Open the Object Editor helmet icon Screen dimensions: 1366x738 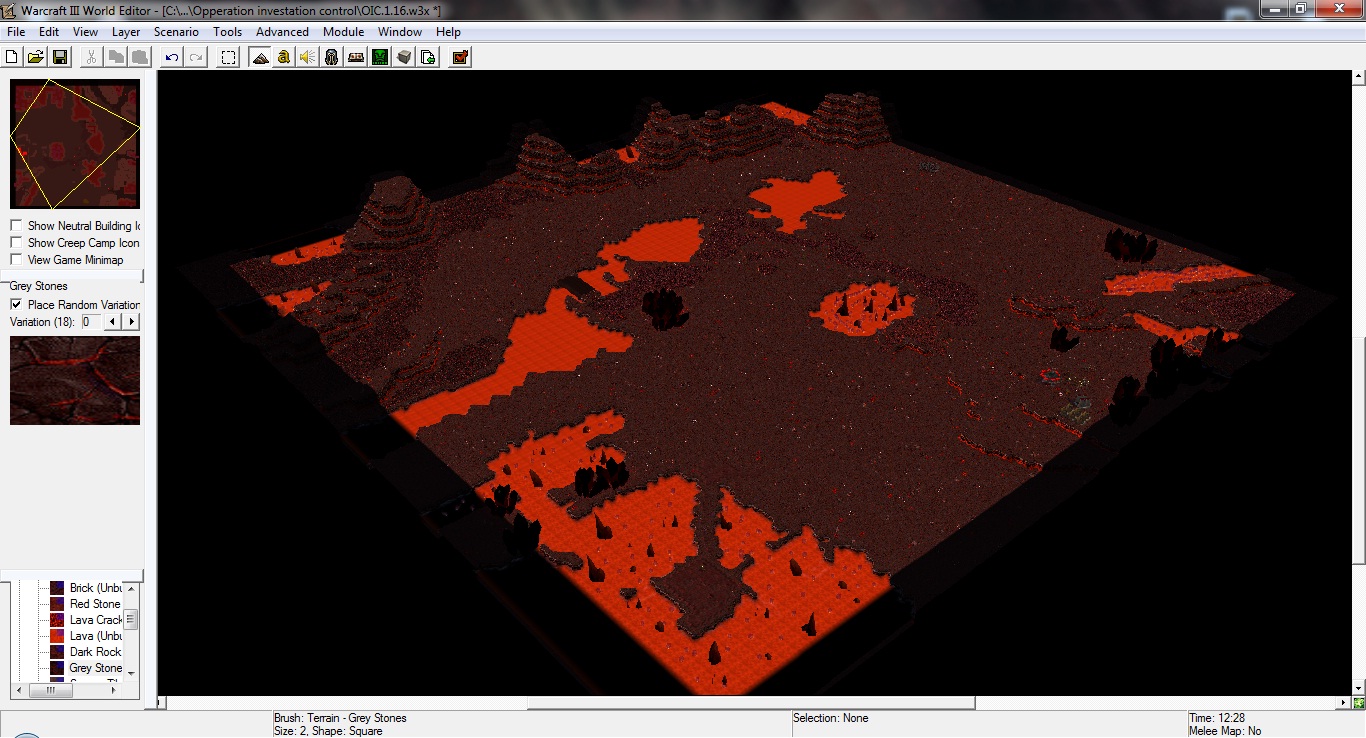pos(332,57)
